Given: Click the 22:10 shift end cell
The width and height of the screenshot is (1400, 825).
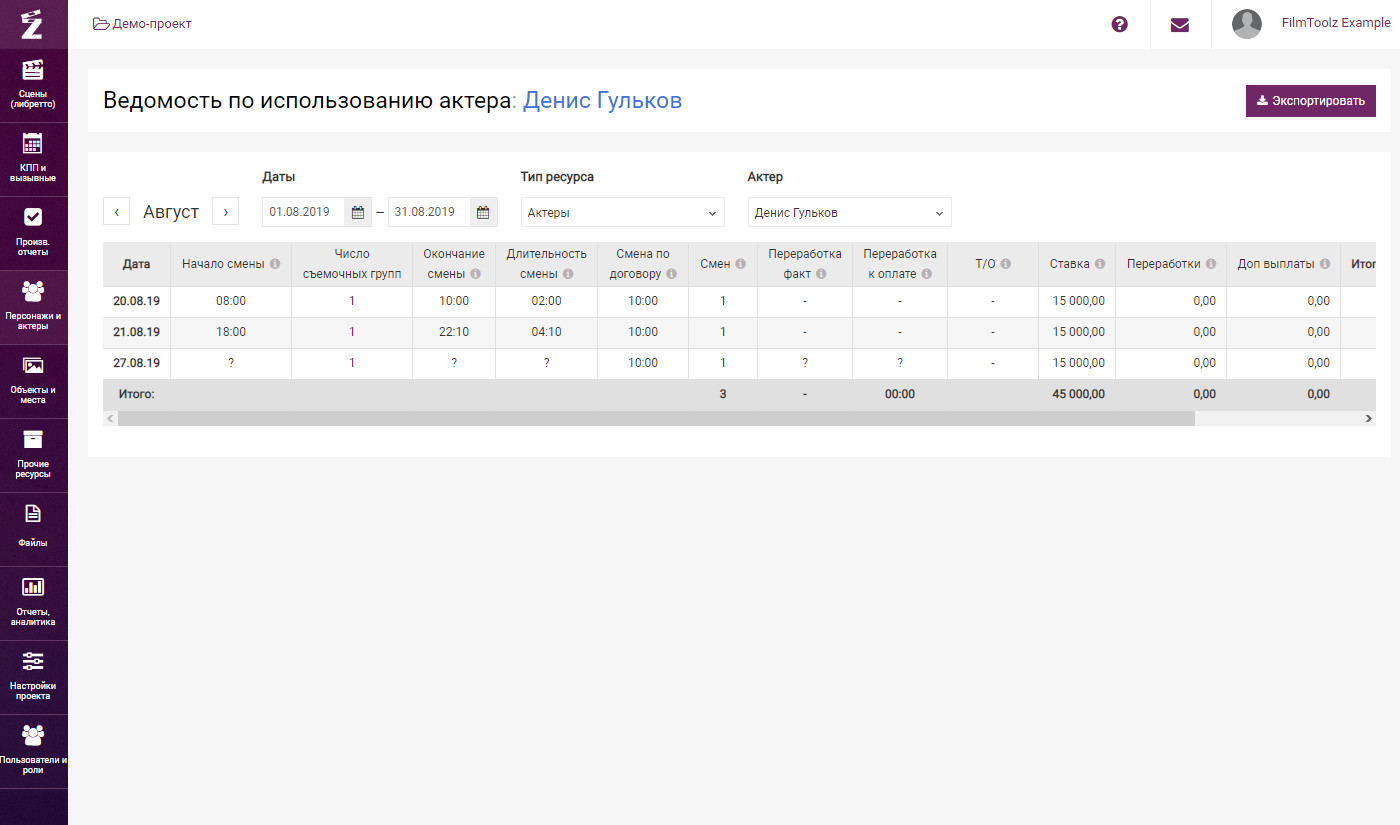Looking at the screenshot, I should click(x=454, y=332).
